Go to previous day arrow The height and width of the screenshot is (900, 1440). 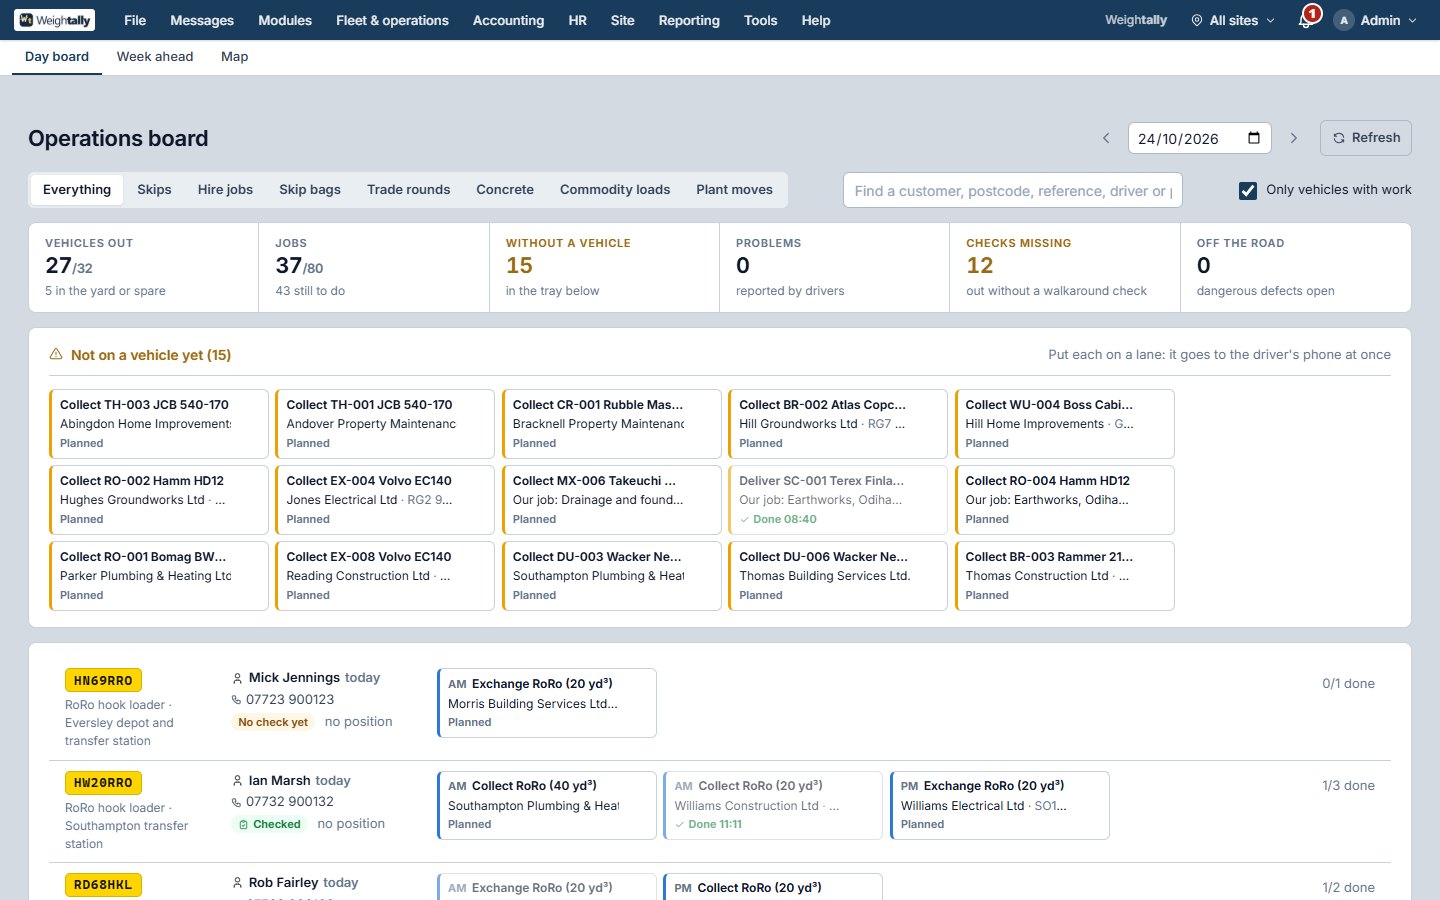[x=1106, y=138]
